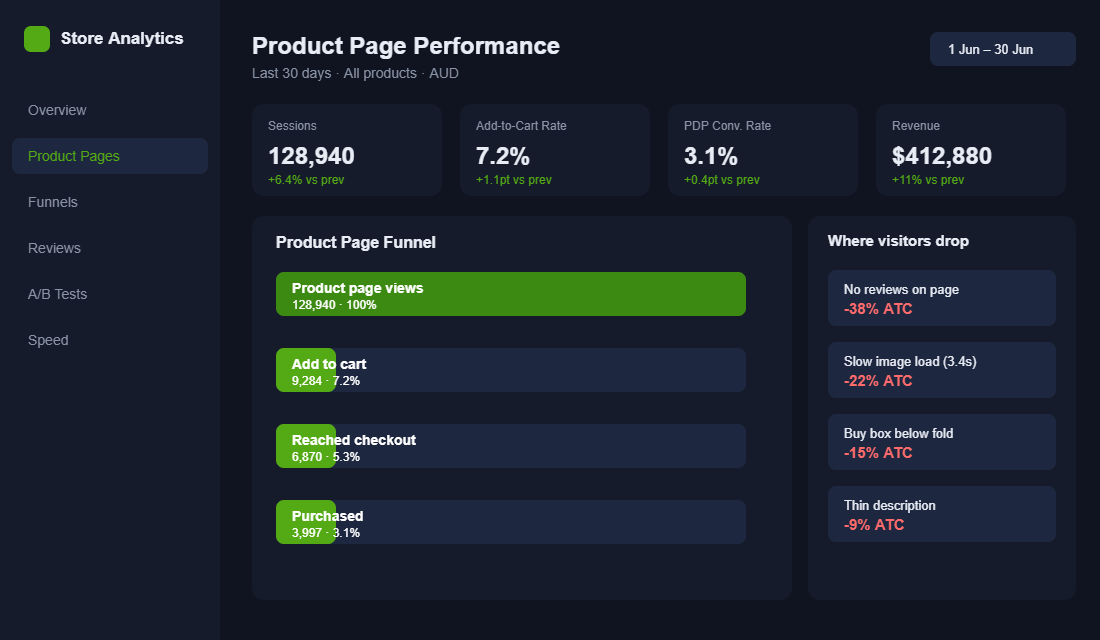
Task: Click the green Store Analytics logo icon
Action: [36, 39]
